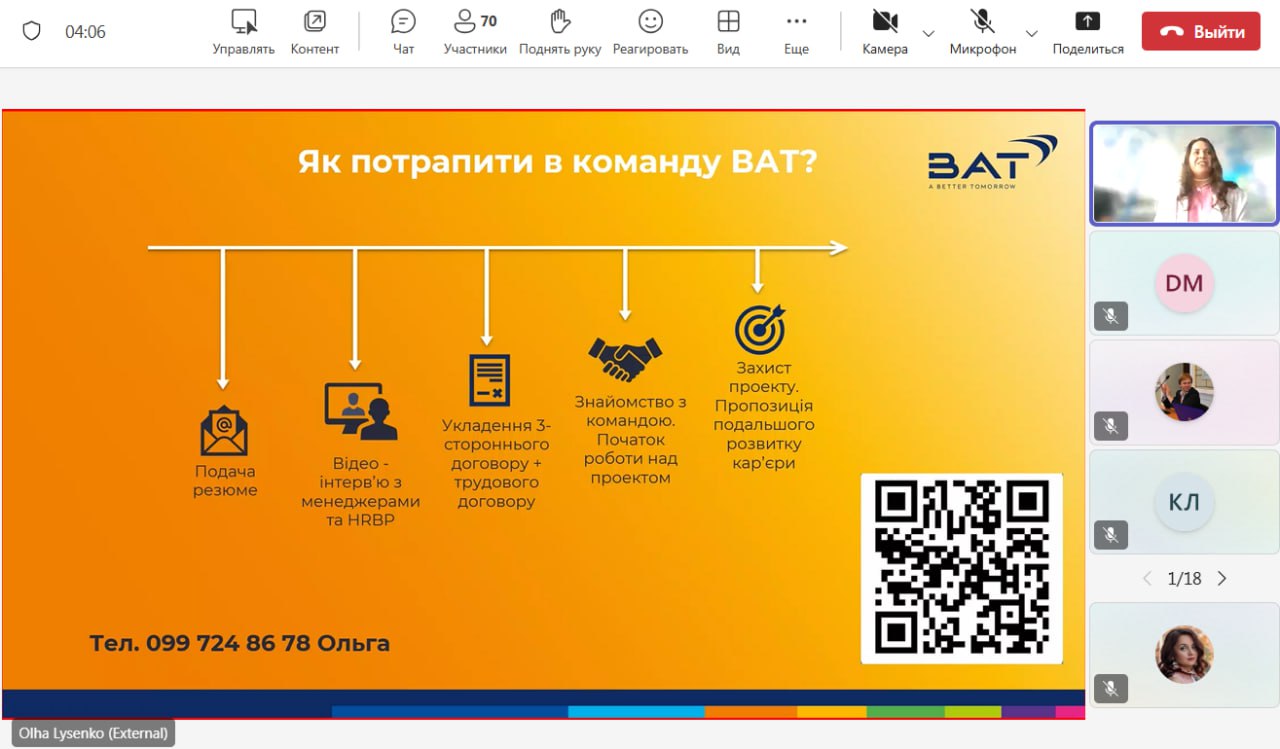The width and height of the screenshot is (1280, 749).
Task: Click the meeting timer 04:06
Action: click(85, 32)
